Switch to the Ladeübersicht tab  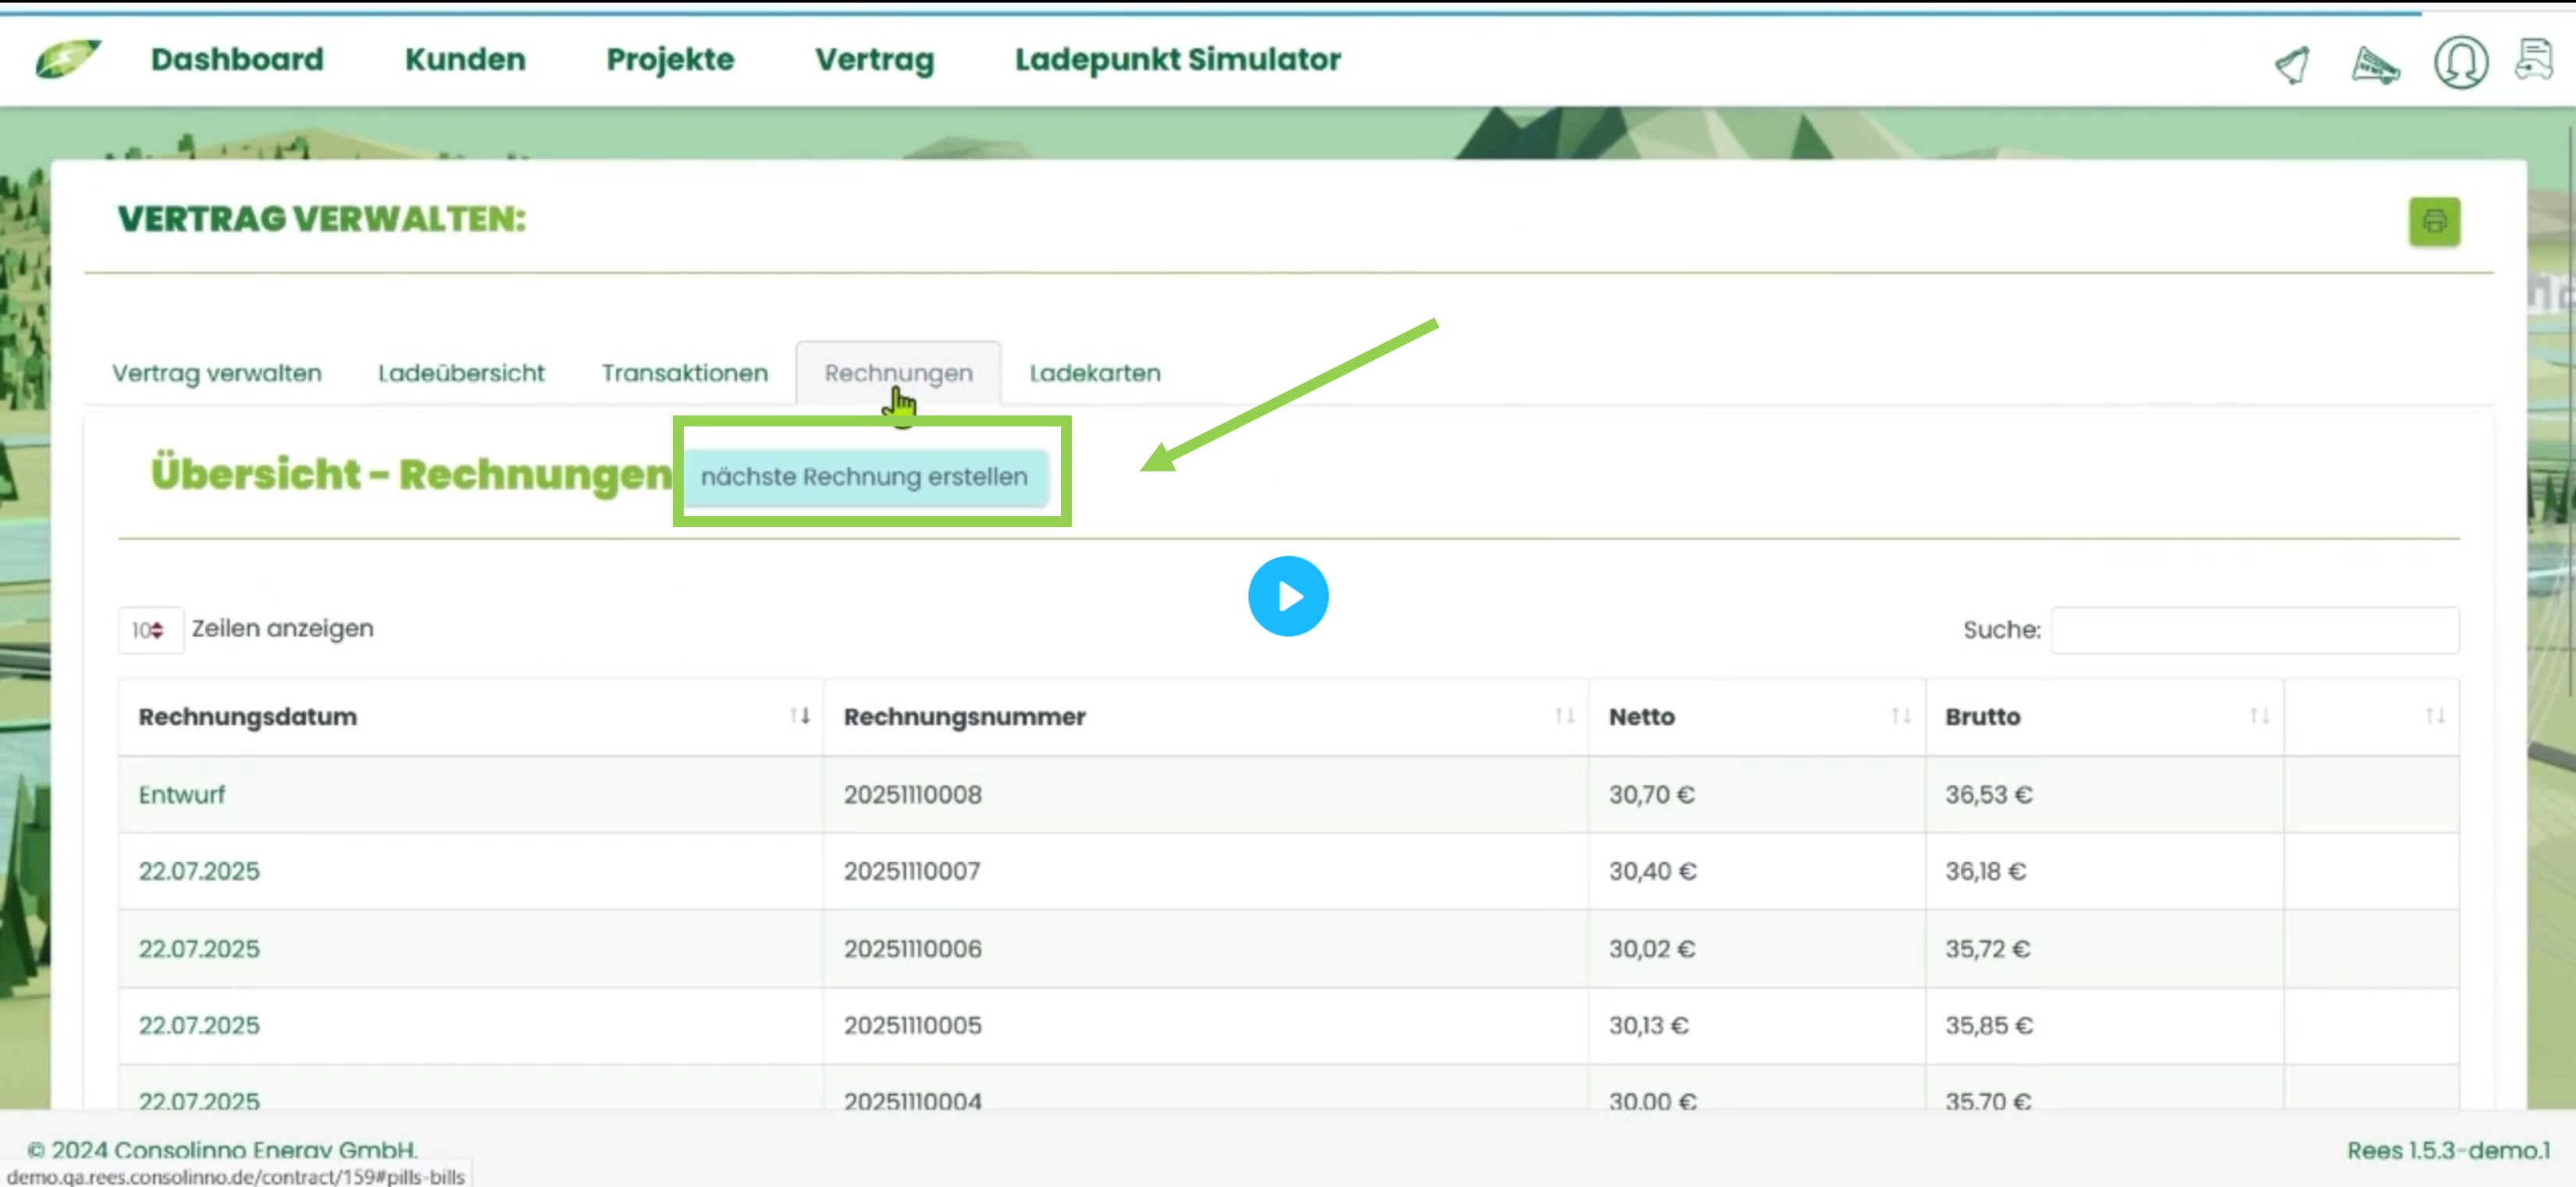click(x=461, y=373)
